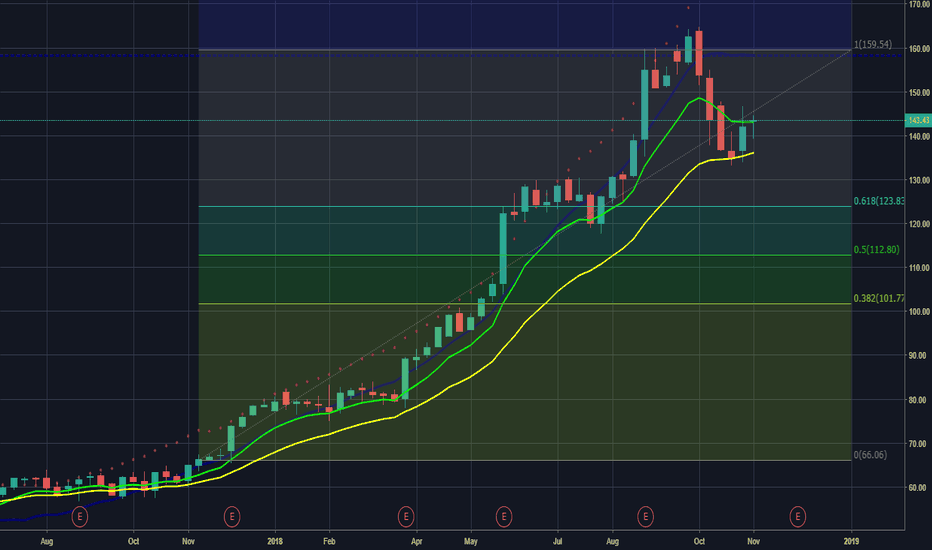The image size is (932, 550).
Task: Click the 70.00 price axis label
Action: pyautogui.click(x=919, y=444)
